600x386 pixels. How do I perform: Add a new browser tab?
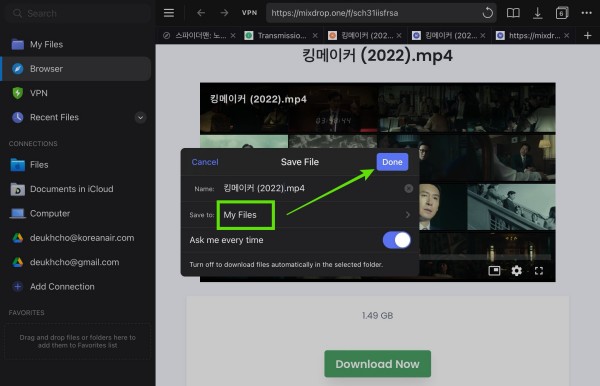click(587, 36)
